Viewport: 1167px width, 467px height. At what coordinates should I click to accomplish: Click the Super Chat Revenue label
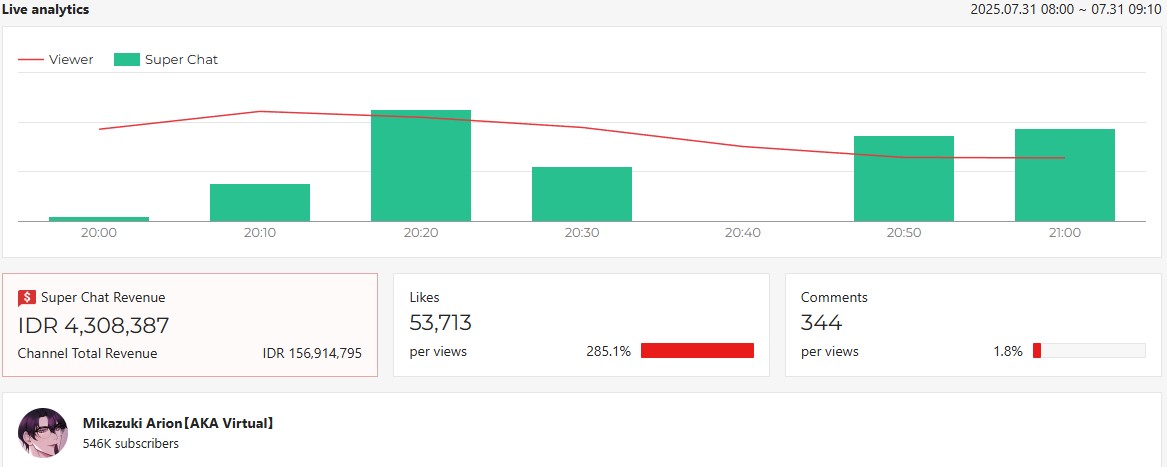coord(103,298)
